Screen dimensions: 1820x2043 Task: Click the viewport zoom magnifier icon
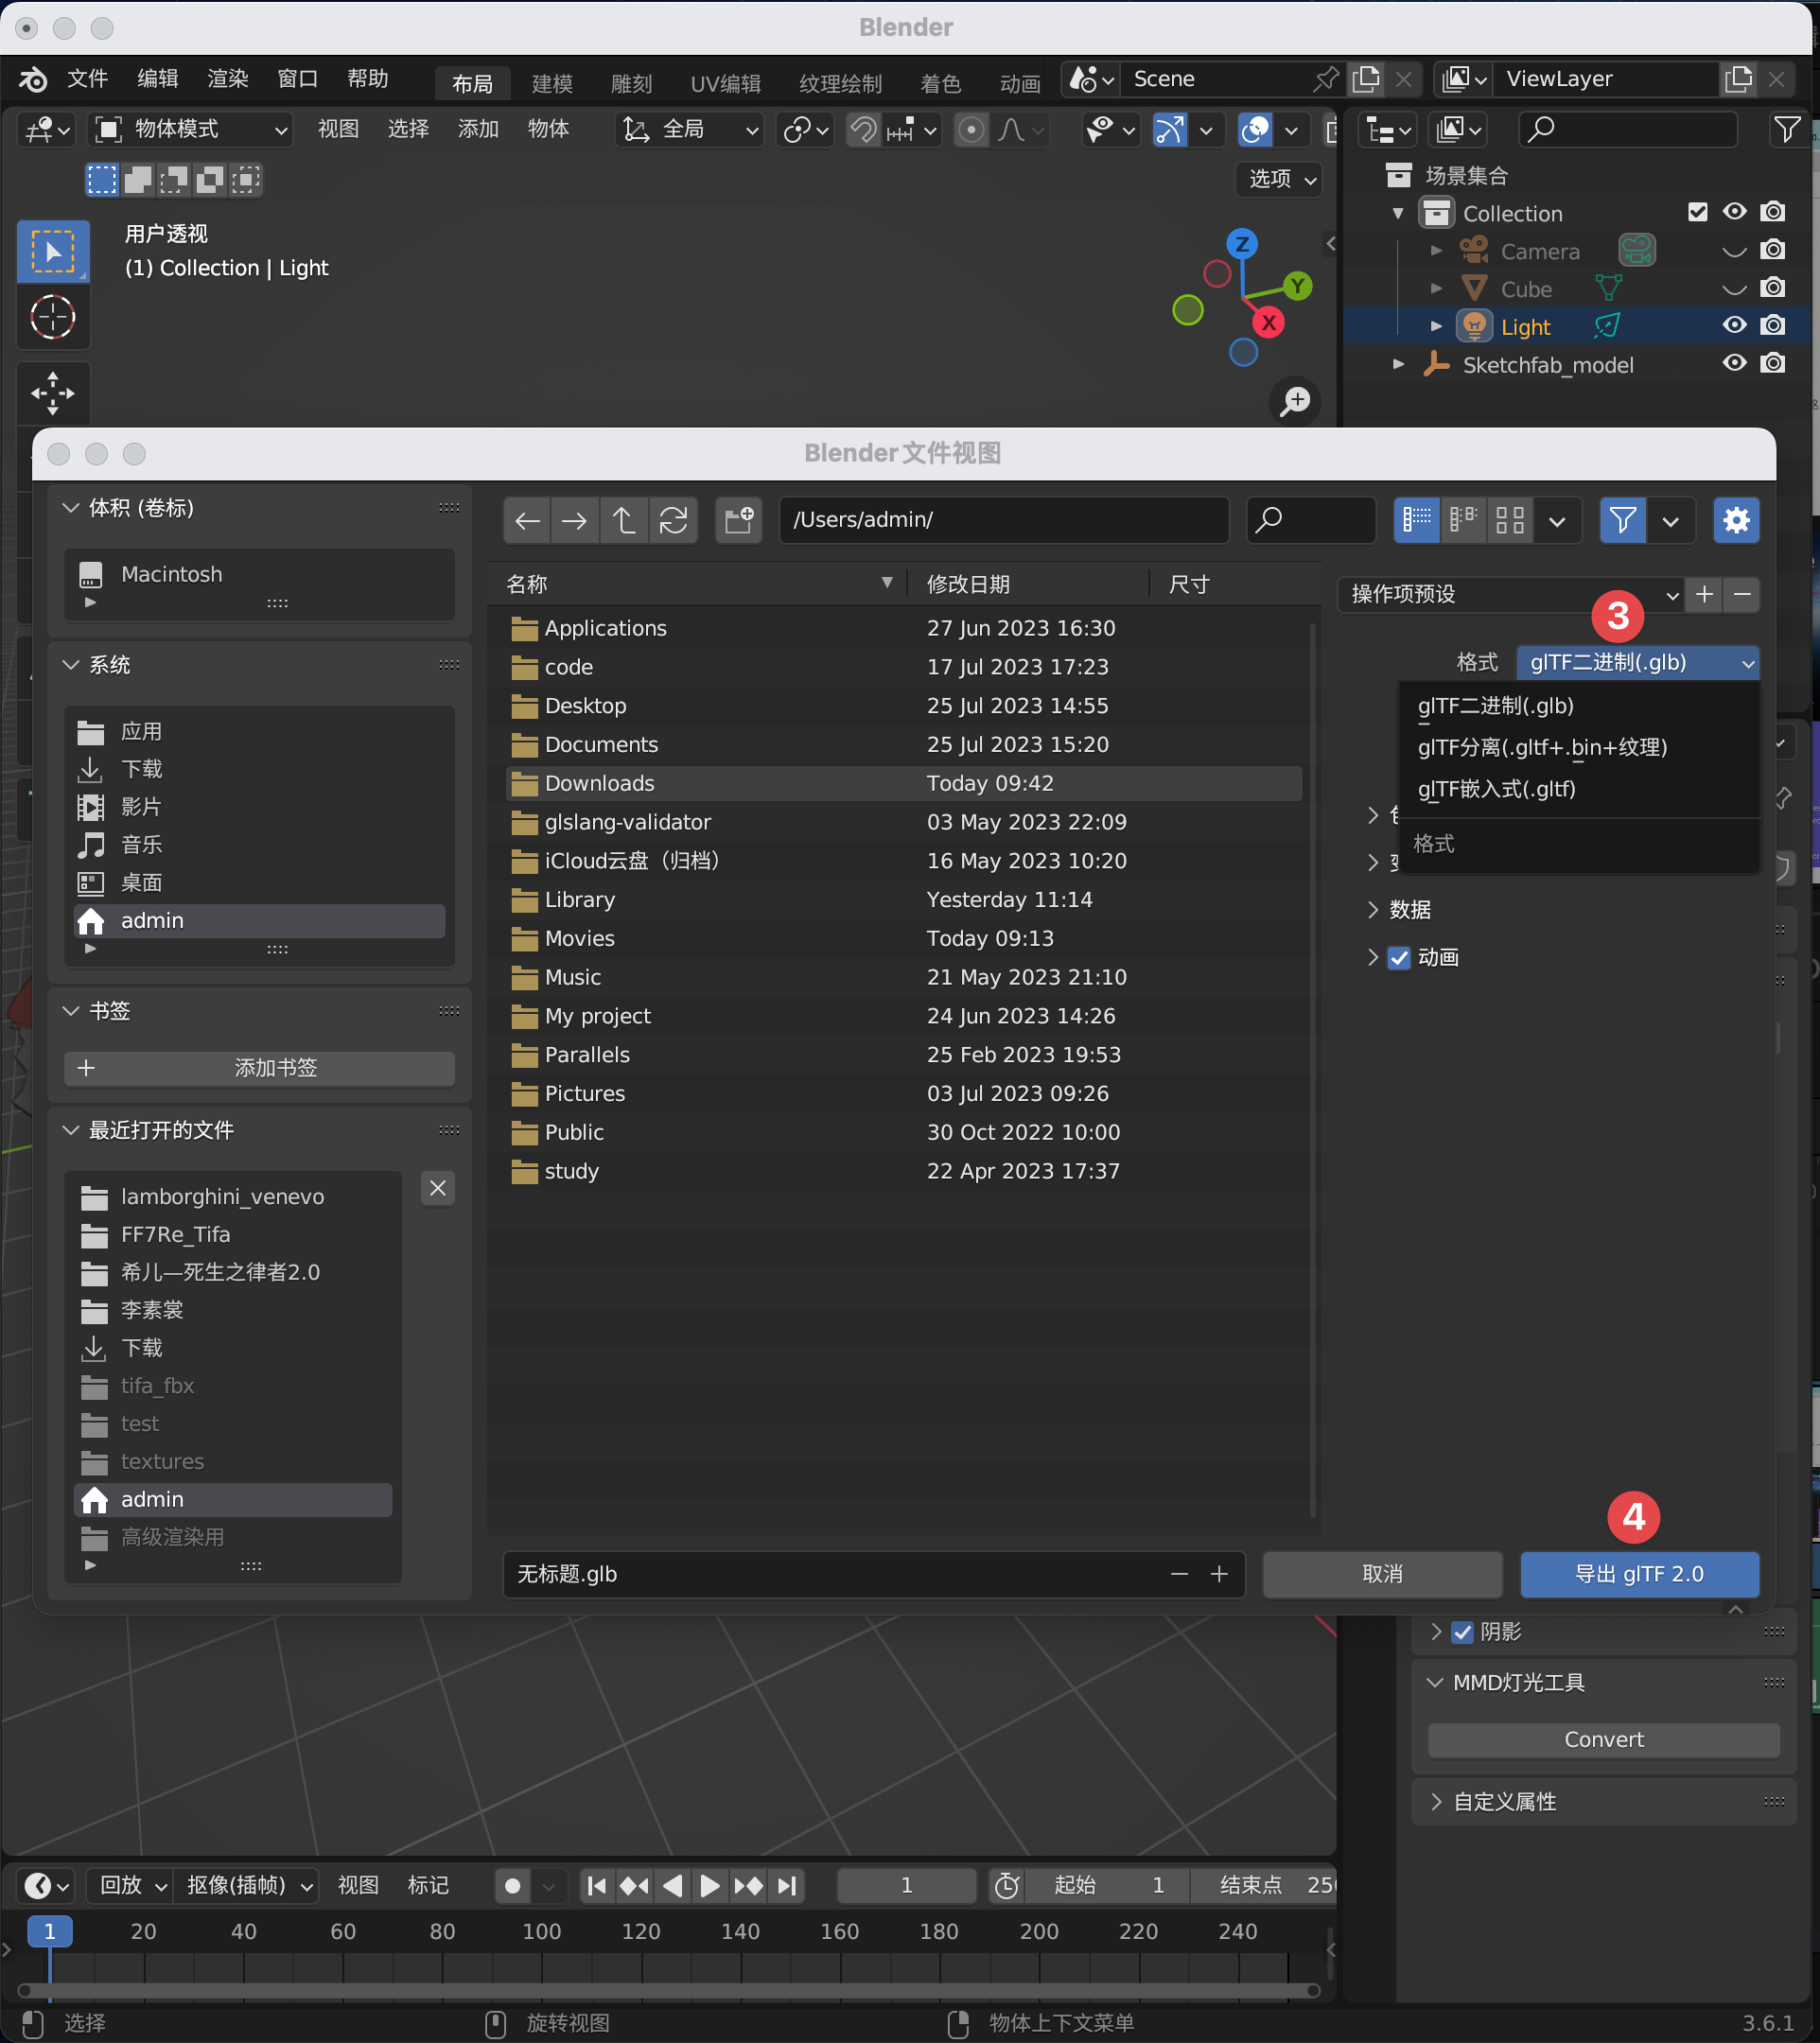1296,401
